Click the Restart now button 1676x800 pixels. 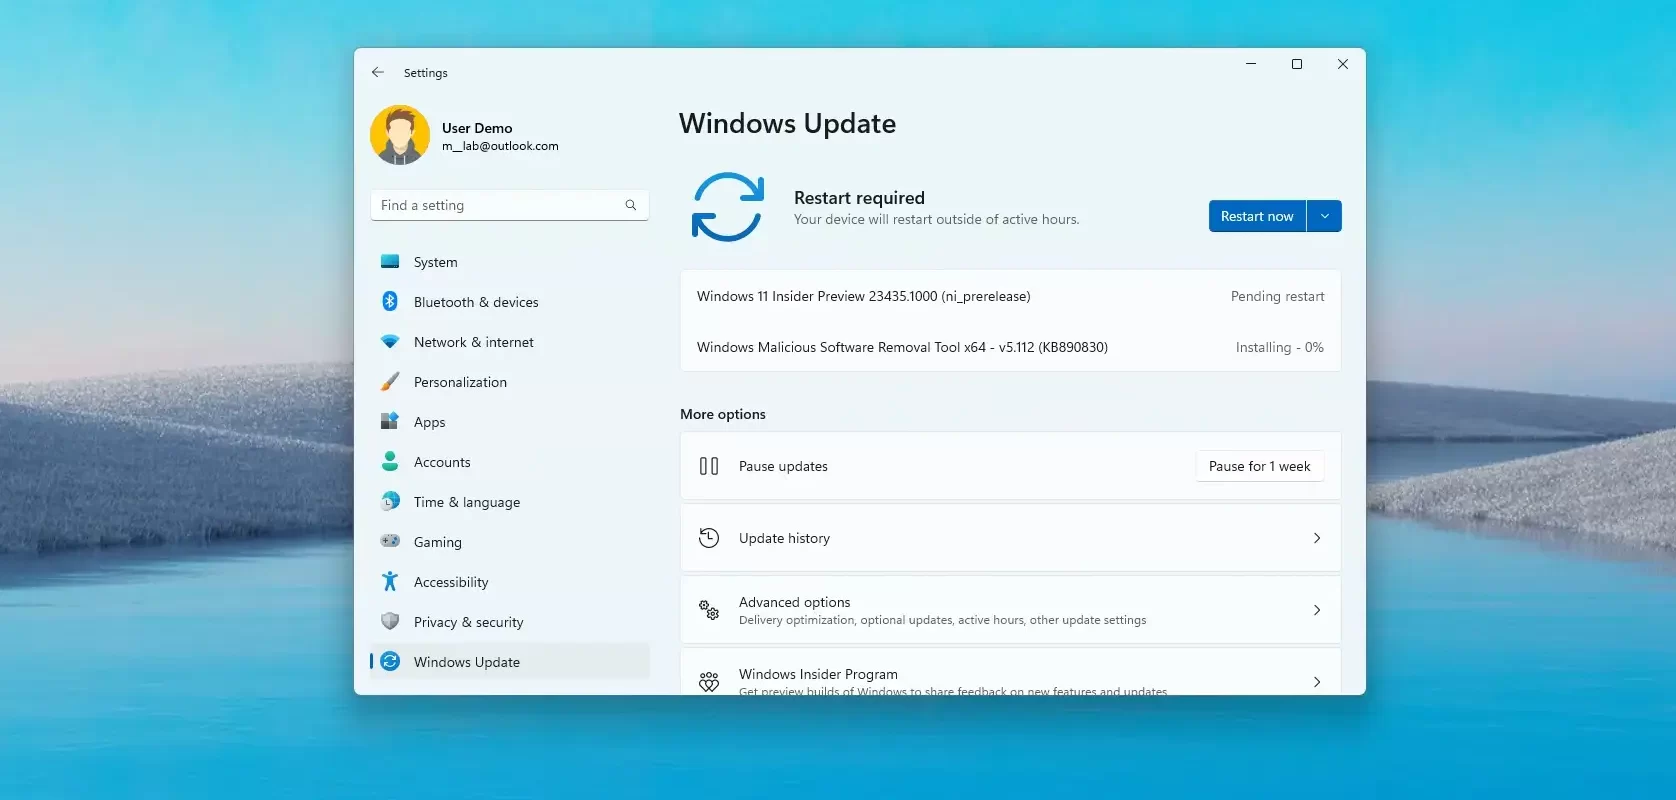click(x=1257, y=216)
